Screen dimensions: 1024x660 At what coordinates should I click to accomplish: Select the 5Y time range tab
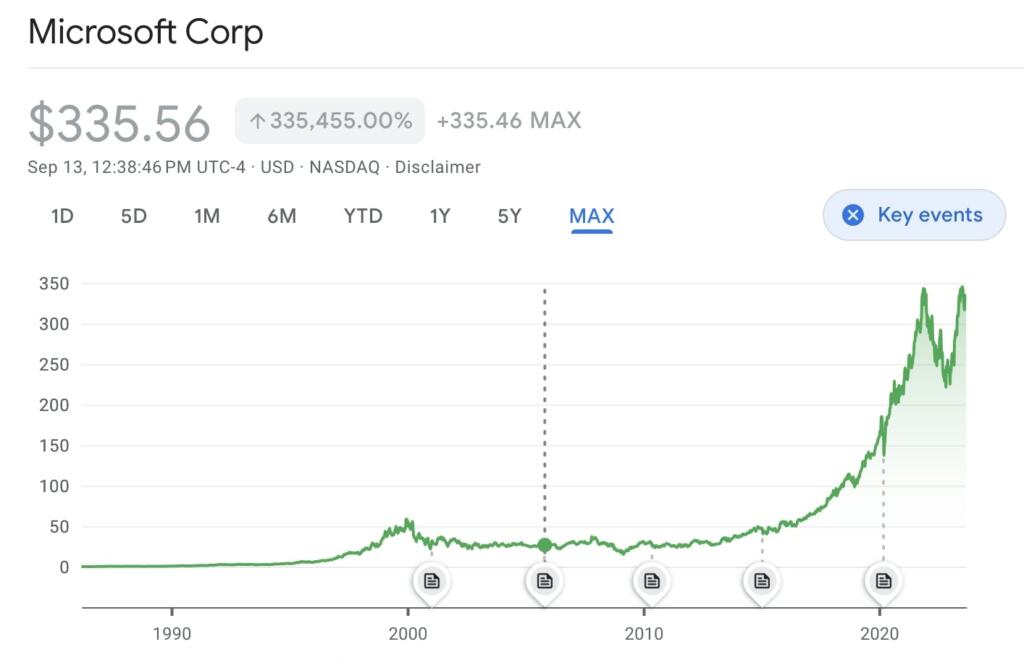tap(510, 216)
